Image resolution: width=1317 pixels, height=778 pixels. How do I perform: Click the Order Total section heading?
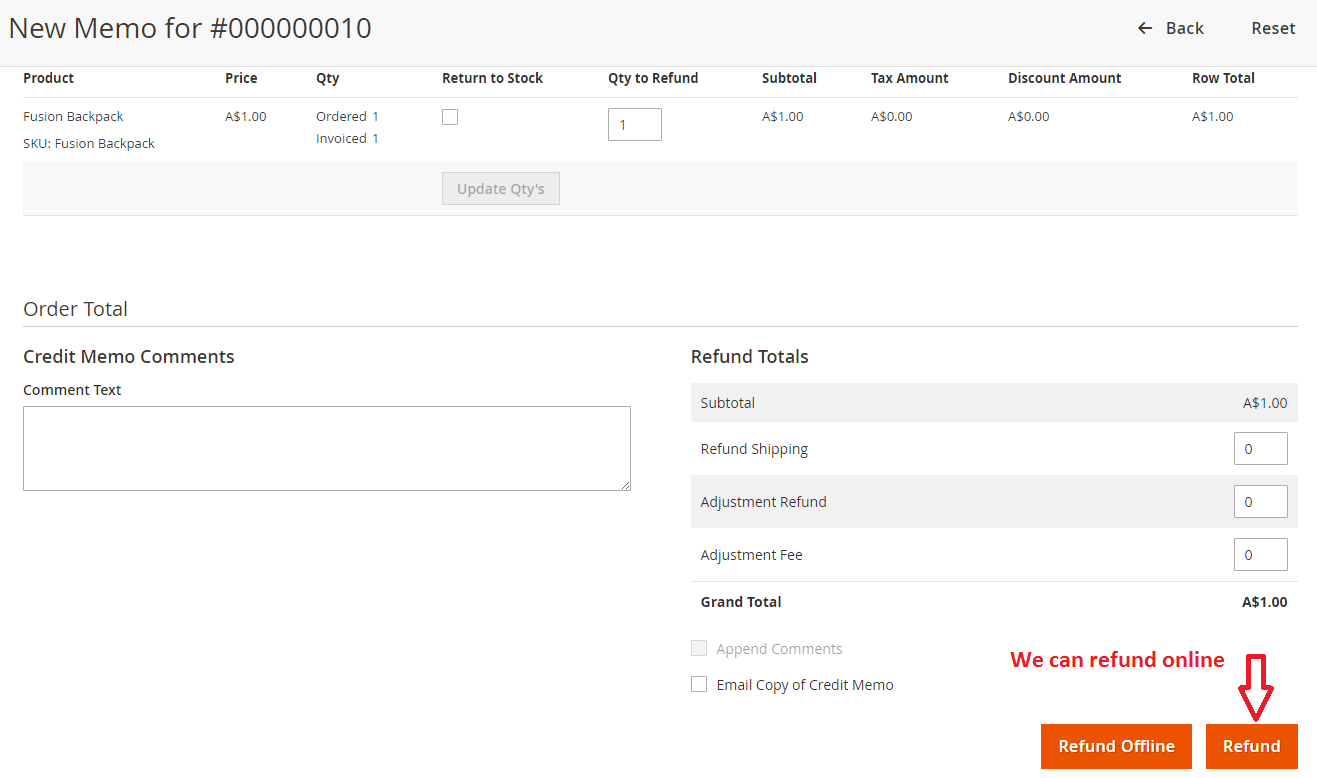pos(76,309)
